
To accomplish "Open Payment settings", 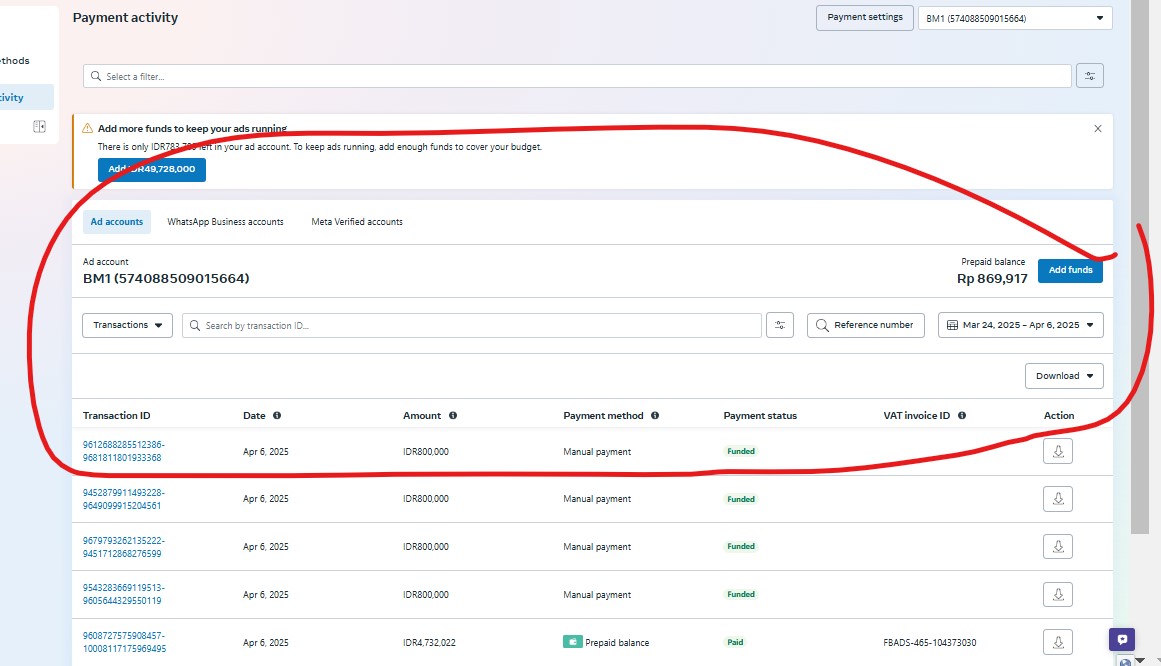I will 864,17.
